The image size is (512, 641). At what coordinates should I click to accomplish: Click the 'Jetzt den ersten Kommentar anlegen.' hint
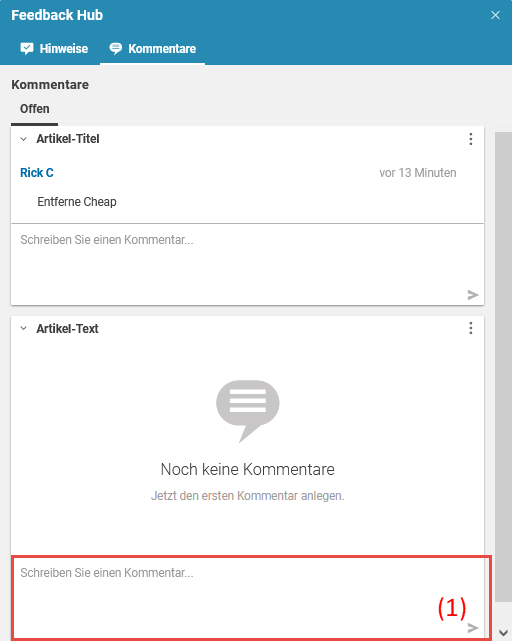pyautogui.click(x=247, y=496)
